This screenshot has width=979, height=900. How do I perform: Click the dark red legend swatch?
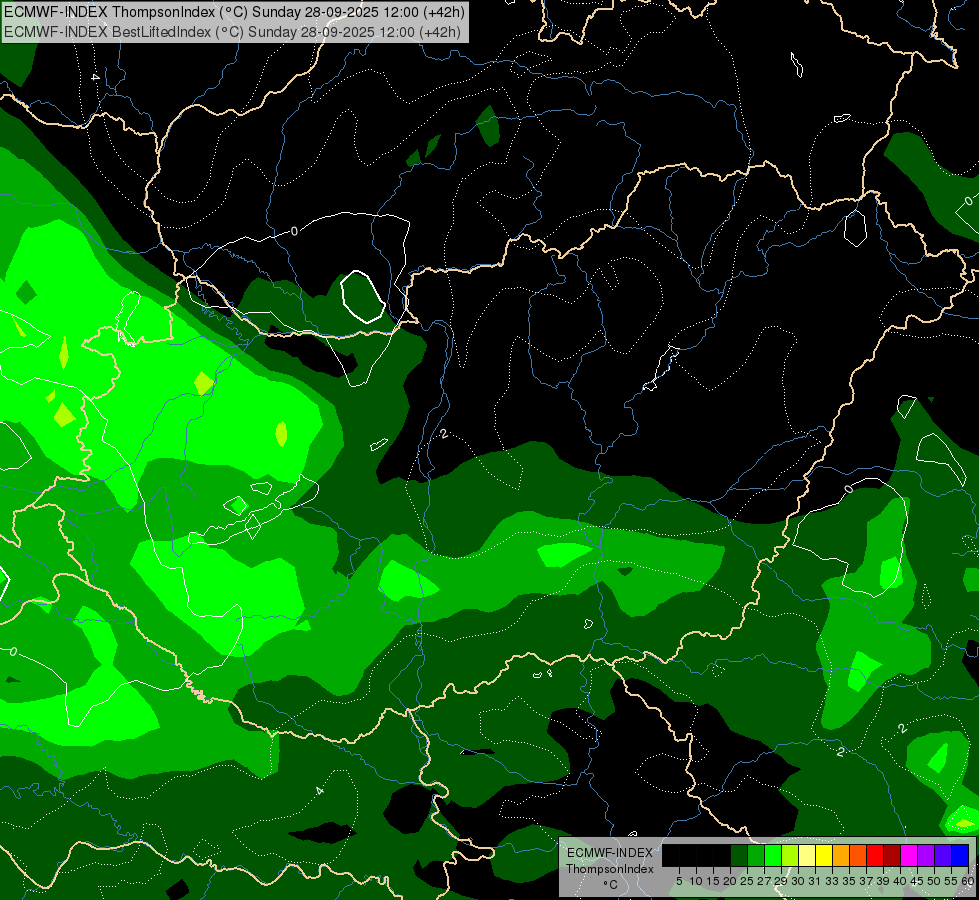click(x=893, y=855)
